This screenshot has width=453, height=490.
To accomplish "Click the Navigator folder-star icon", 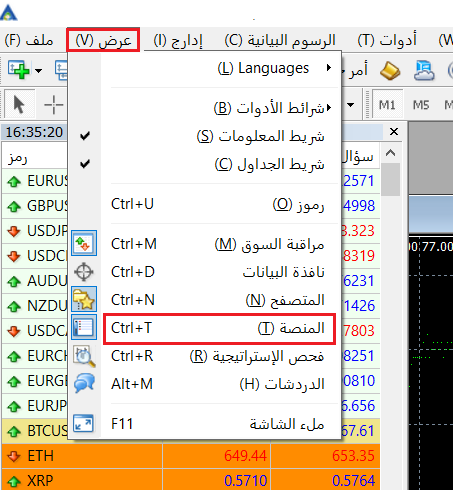I will click(84, 299).
